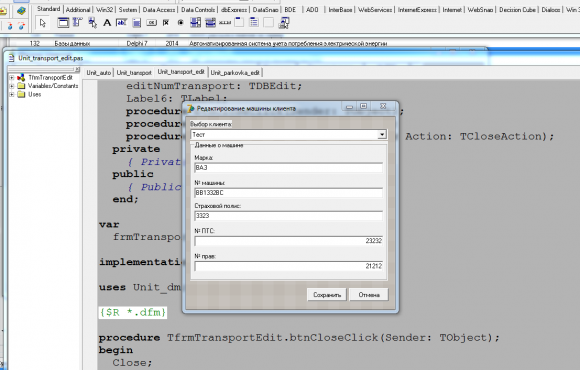This screenshot has height=370, width=580.
Task: Select the CheckBox component icon
Action: (x=166, y=23)
